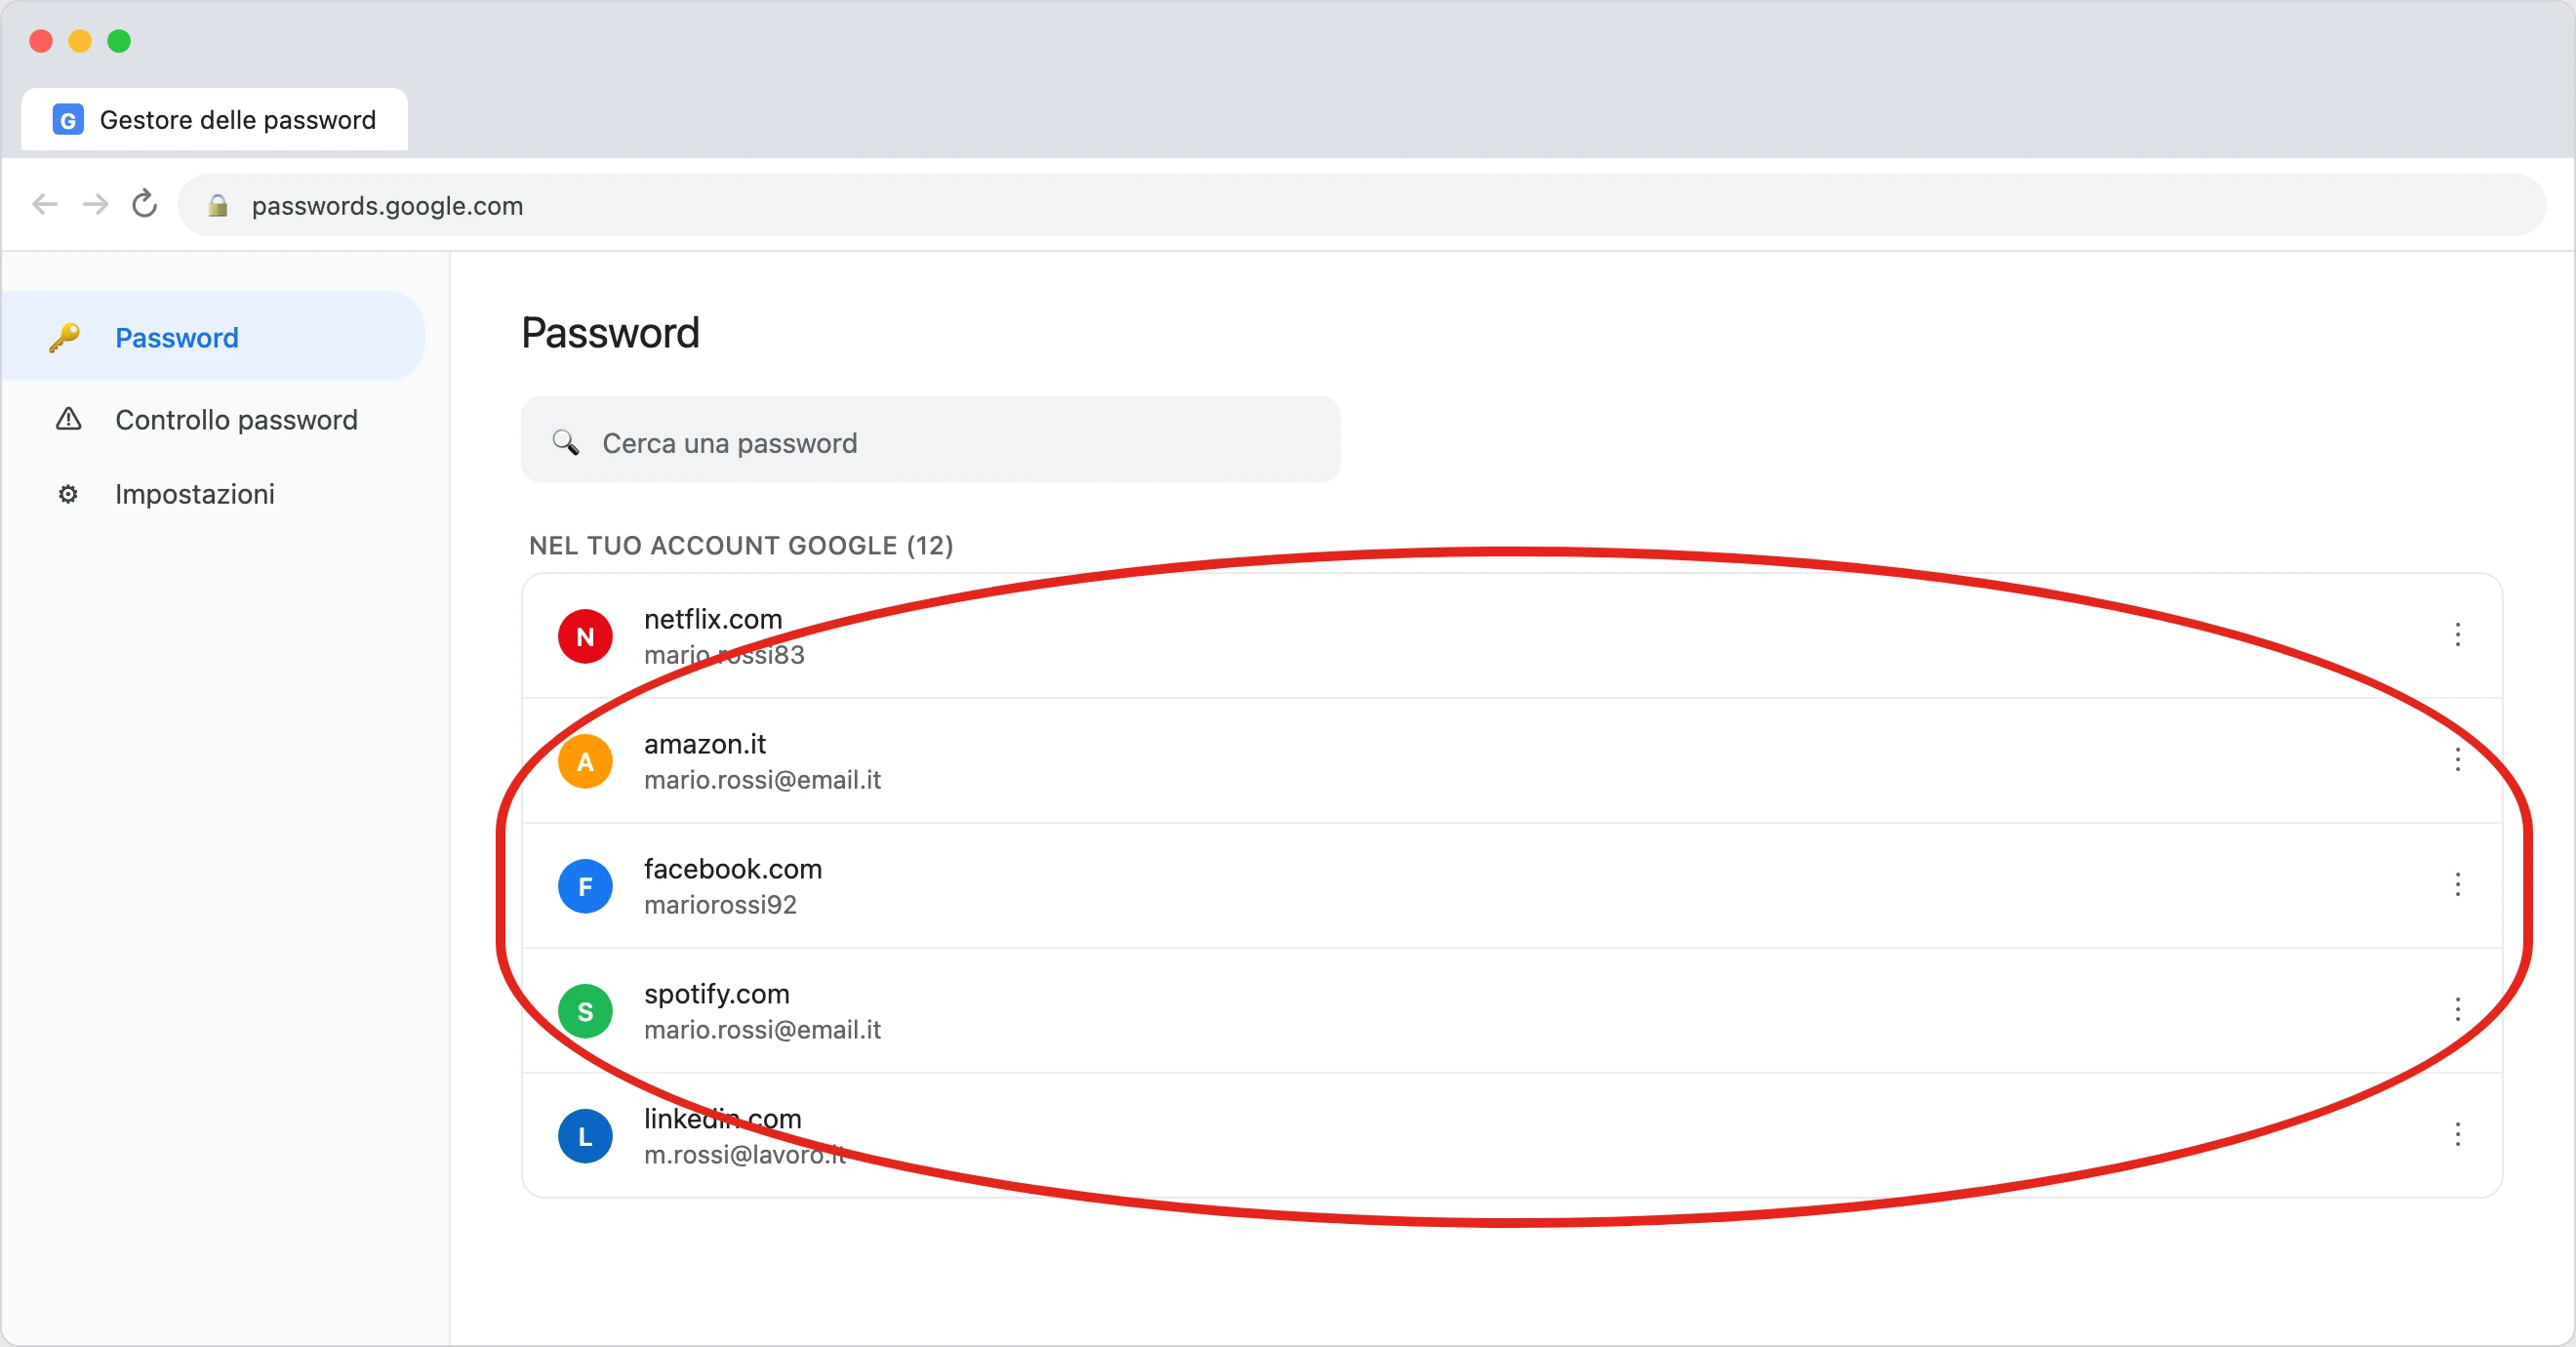Click the browser back arrow

pos(45,205)
